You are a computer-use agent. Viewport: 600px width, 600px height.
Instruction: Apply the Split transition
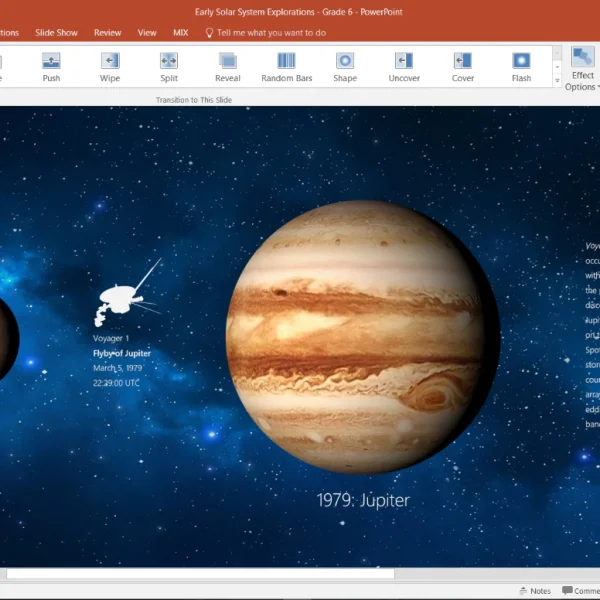(169, 67)
